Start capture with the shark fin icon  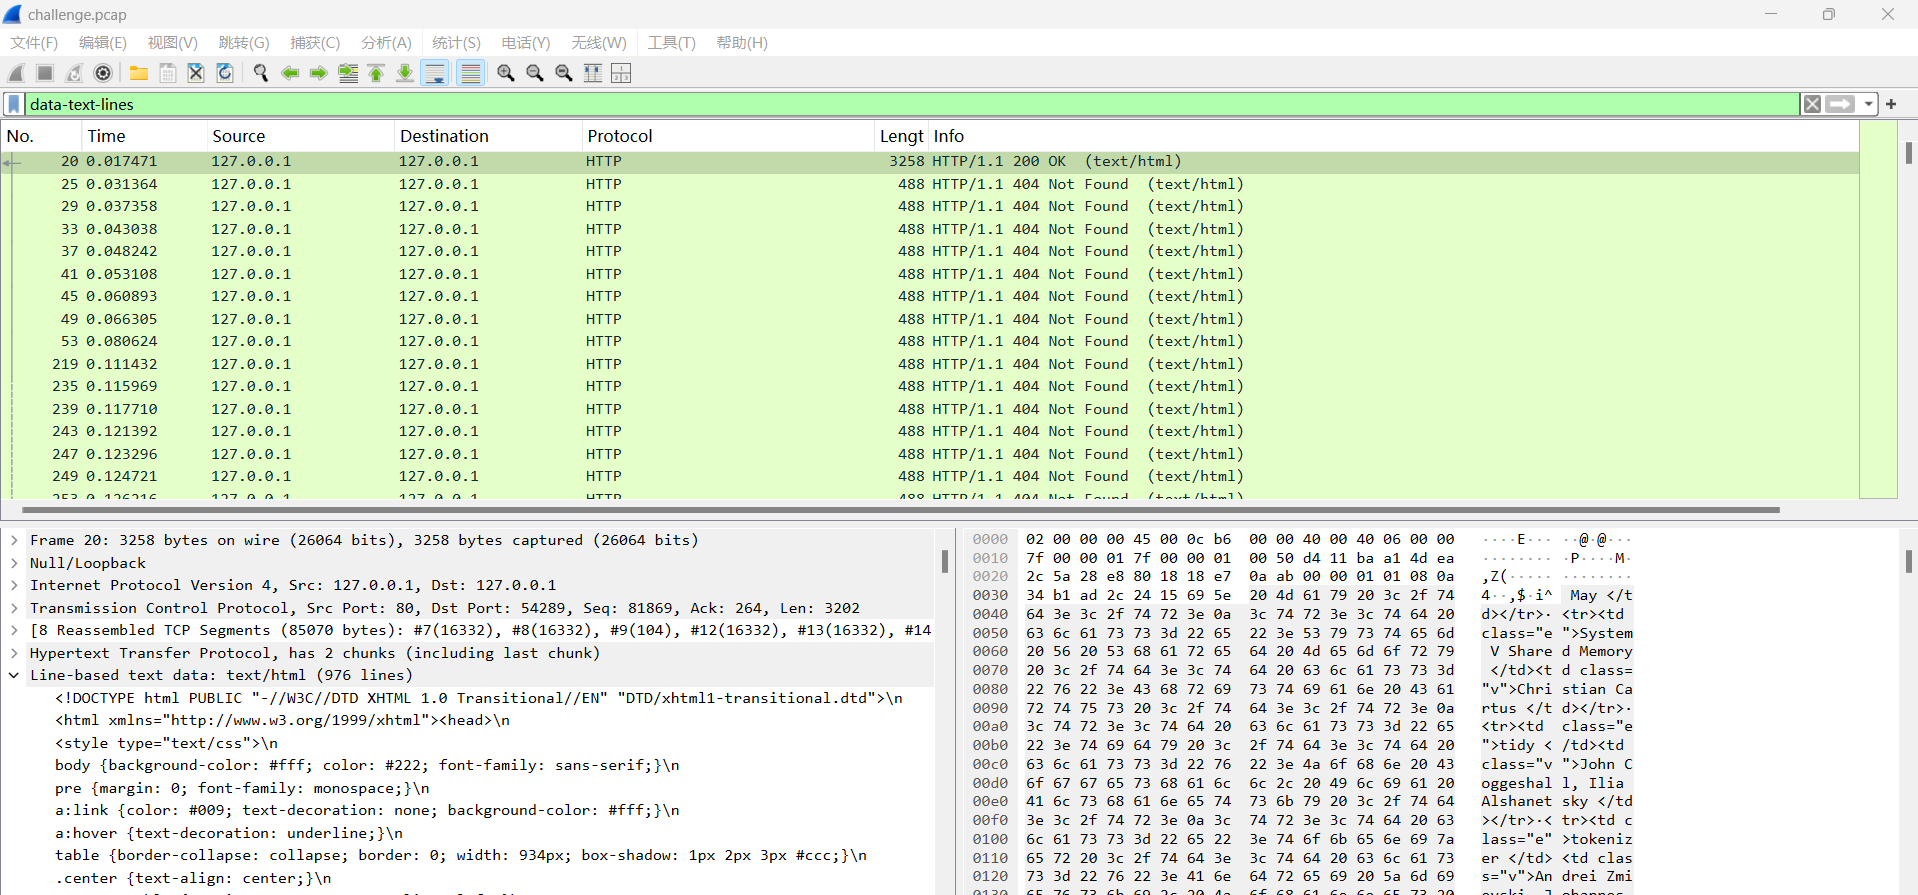(x=16, y=73)
